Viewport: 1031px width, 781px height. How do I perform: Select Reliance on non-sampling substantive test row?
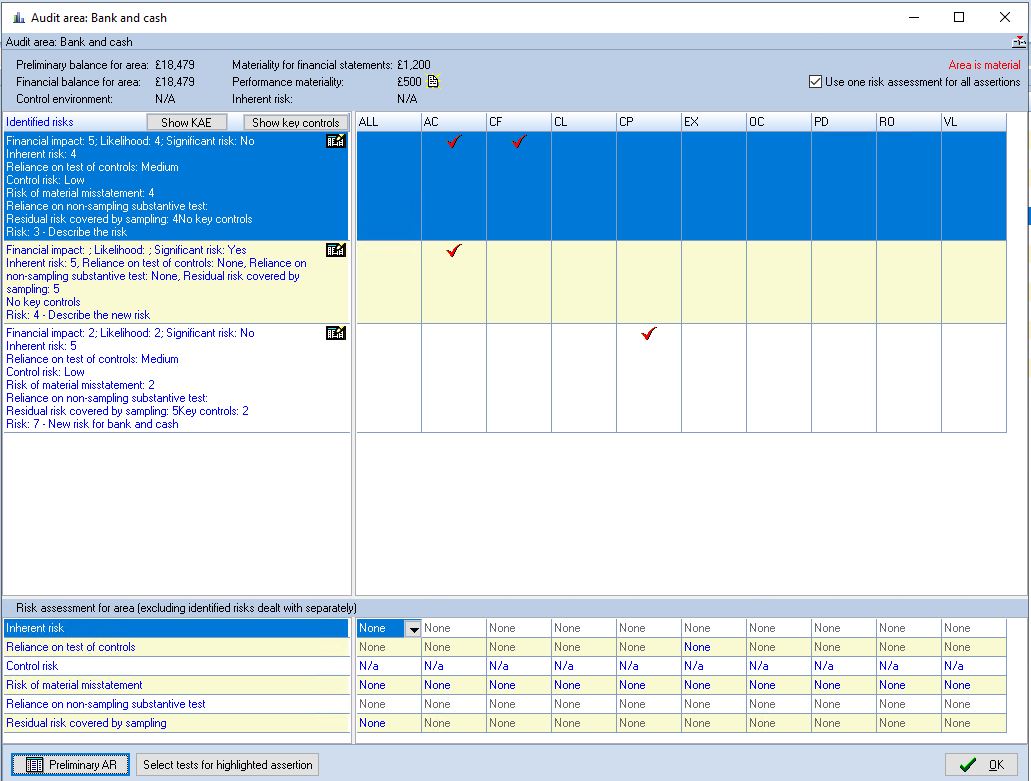tap(176, 704)
